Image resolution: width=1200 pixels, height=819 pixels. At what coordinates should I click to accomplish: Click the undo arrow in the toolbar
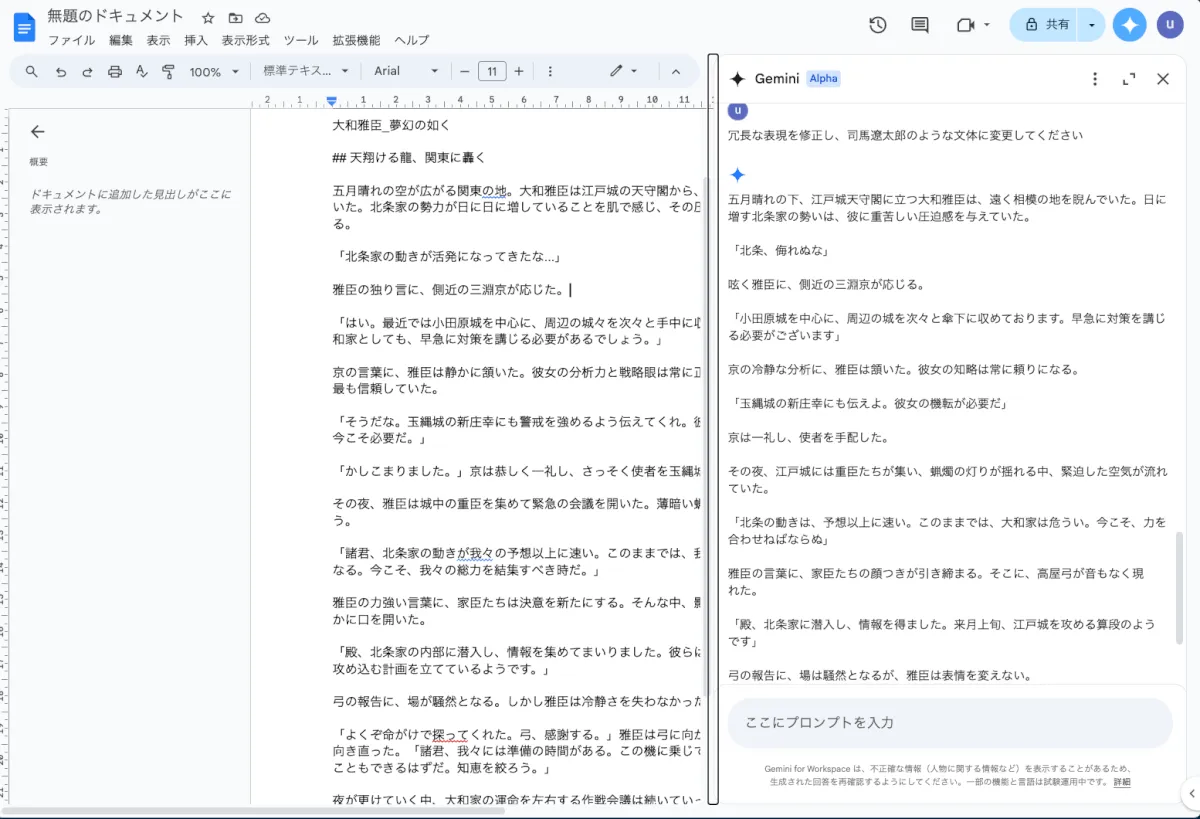pyautogui.click(x=61, y=72)
